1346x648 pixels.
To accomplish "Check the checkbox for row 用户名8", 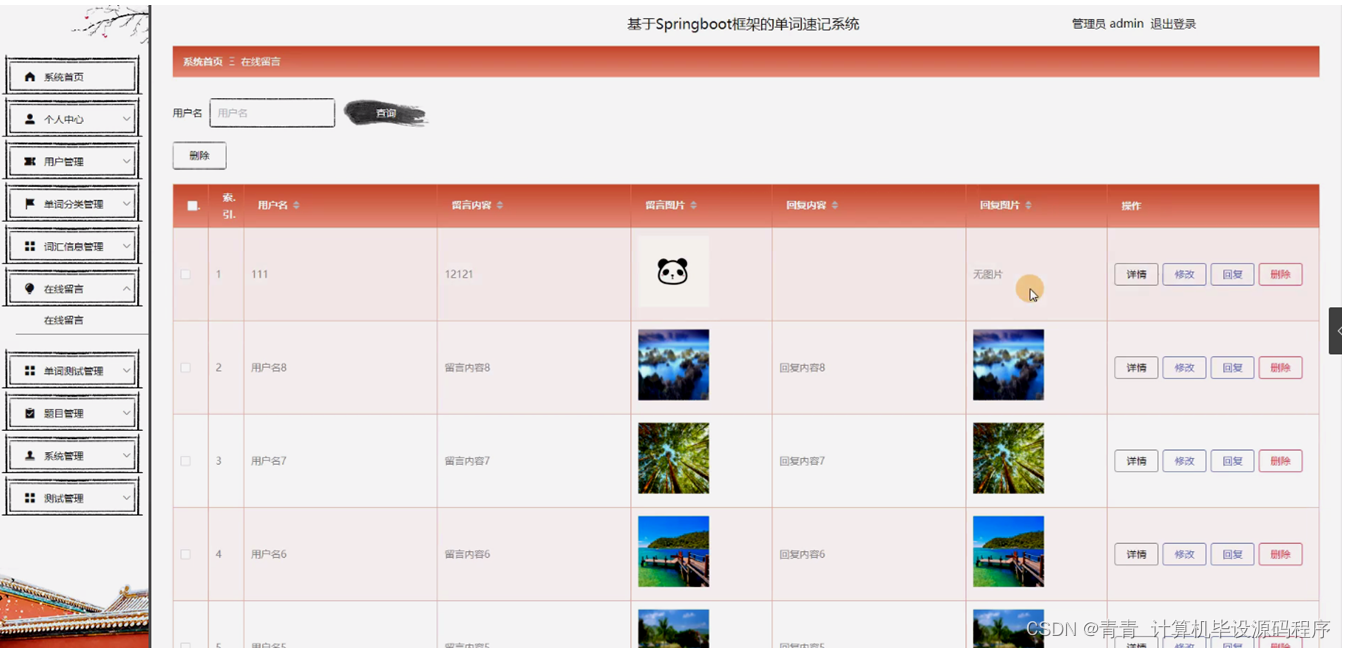I will click(185, 368).
